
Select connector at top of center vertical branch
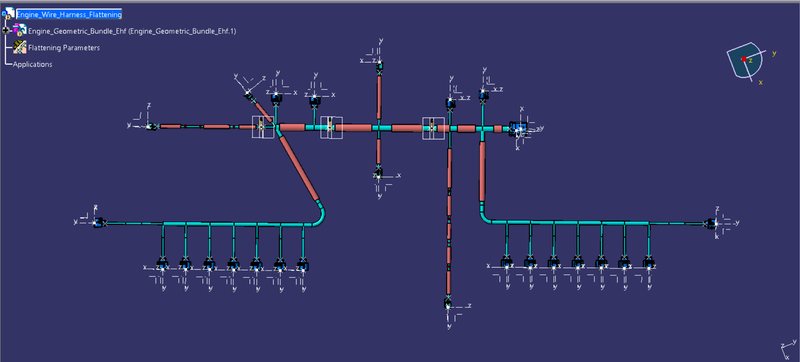tap(379, 65)
